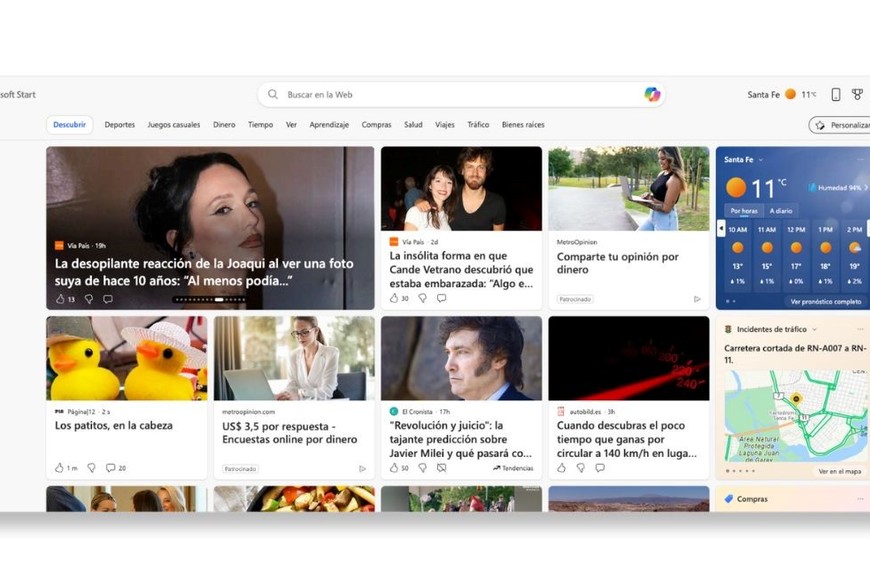The image size is (870, 580).
Task: Click the rewards trophy icon
Action: click(x=857, y=94)
